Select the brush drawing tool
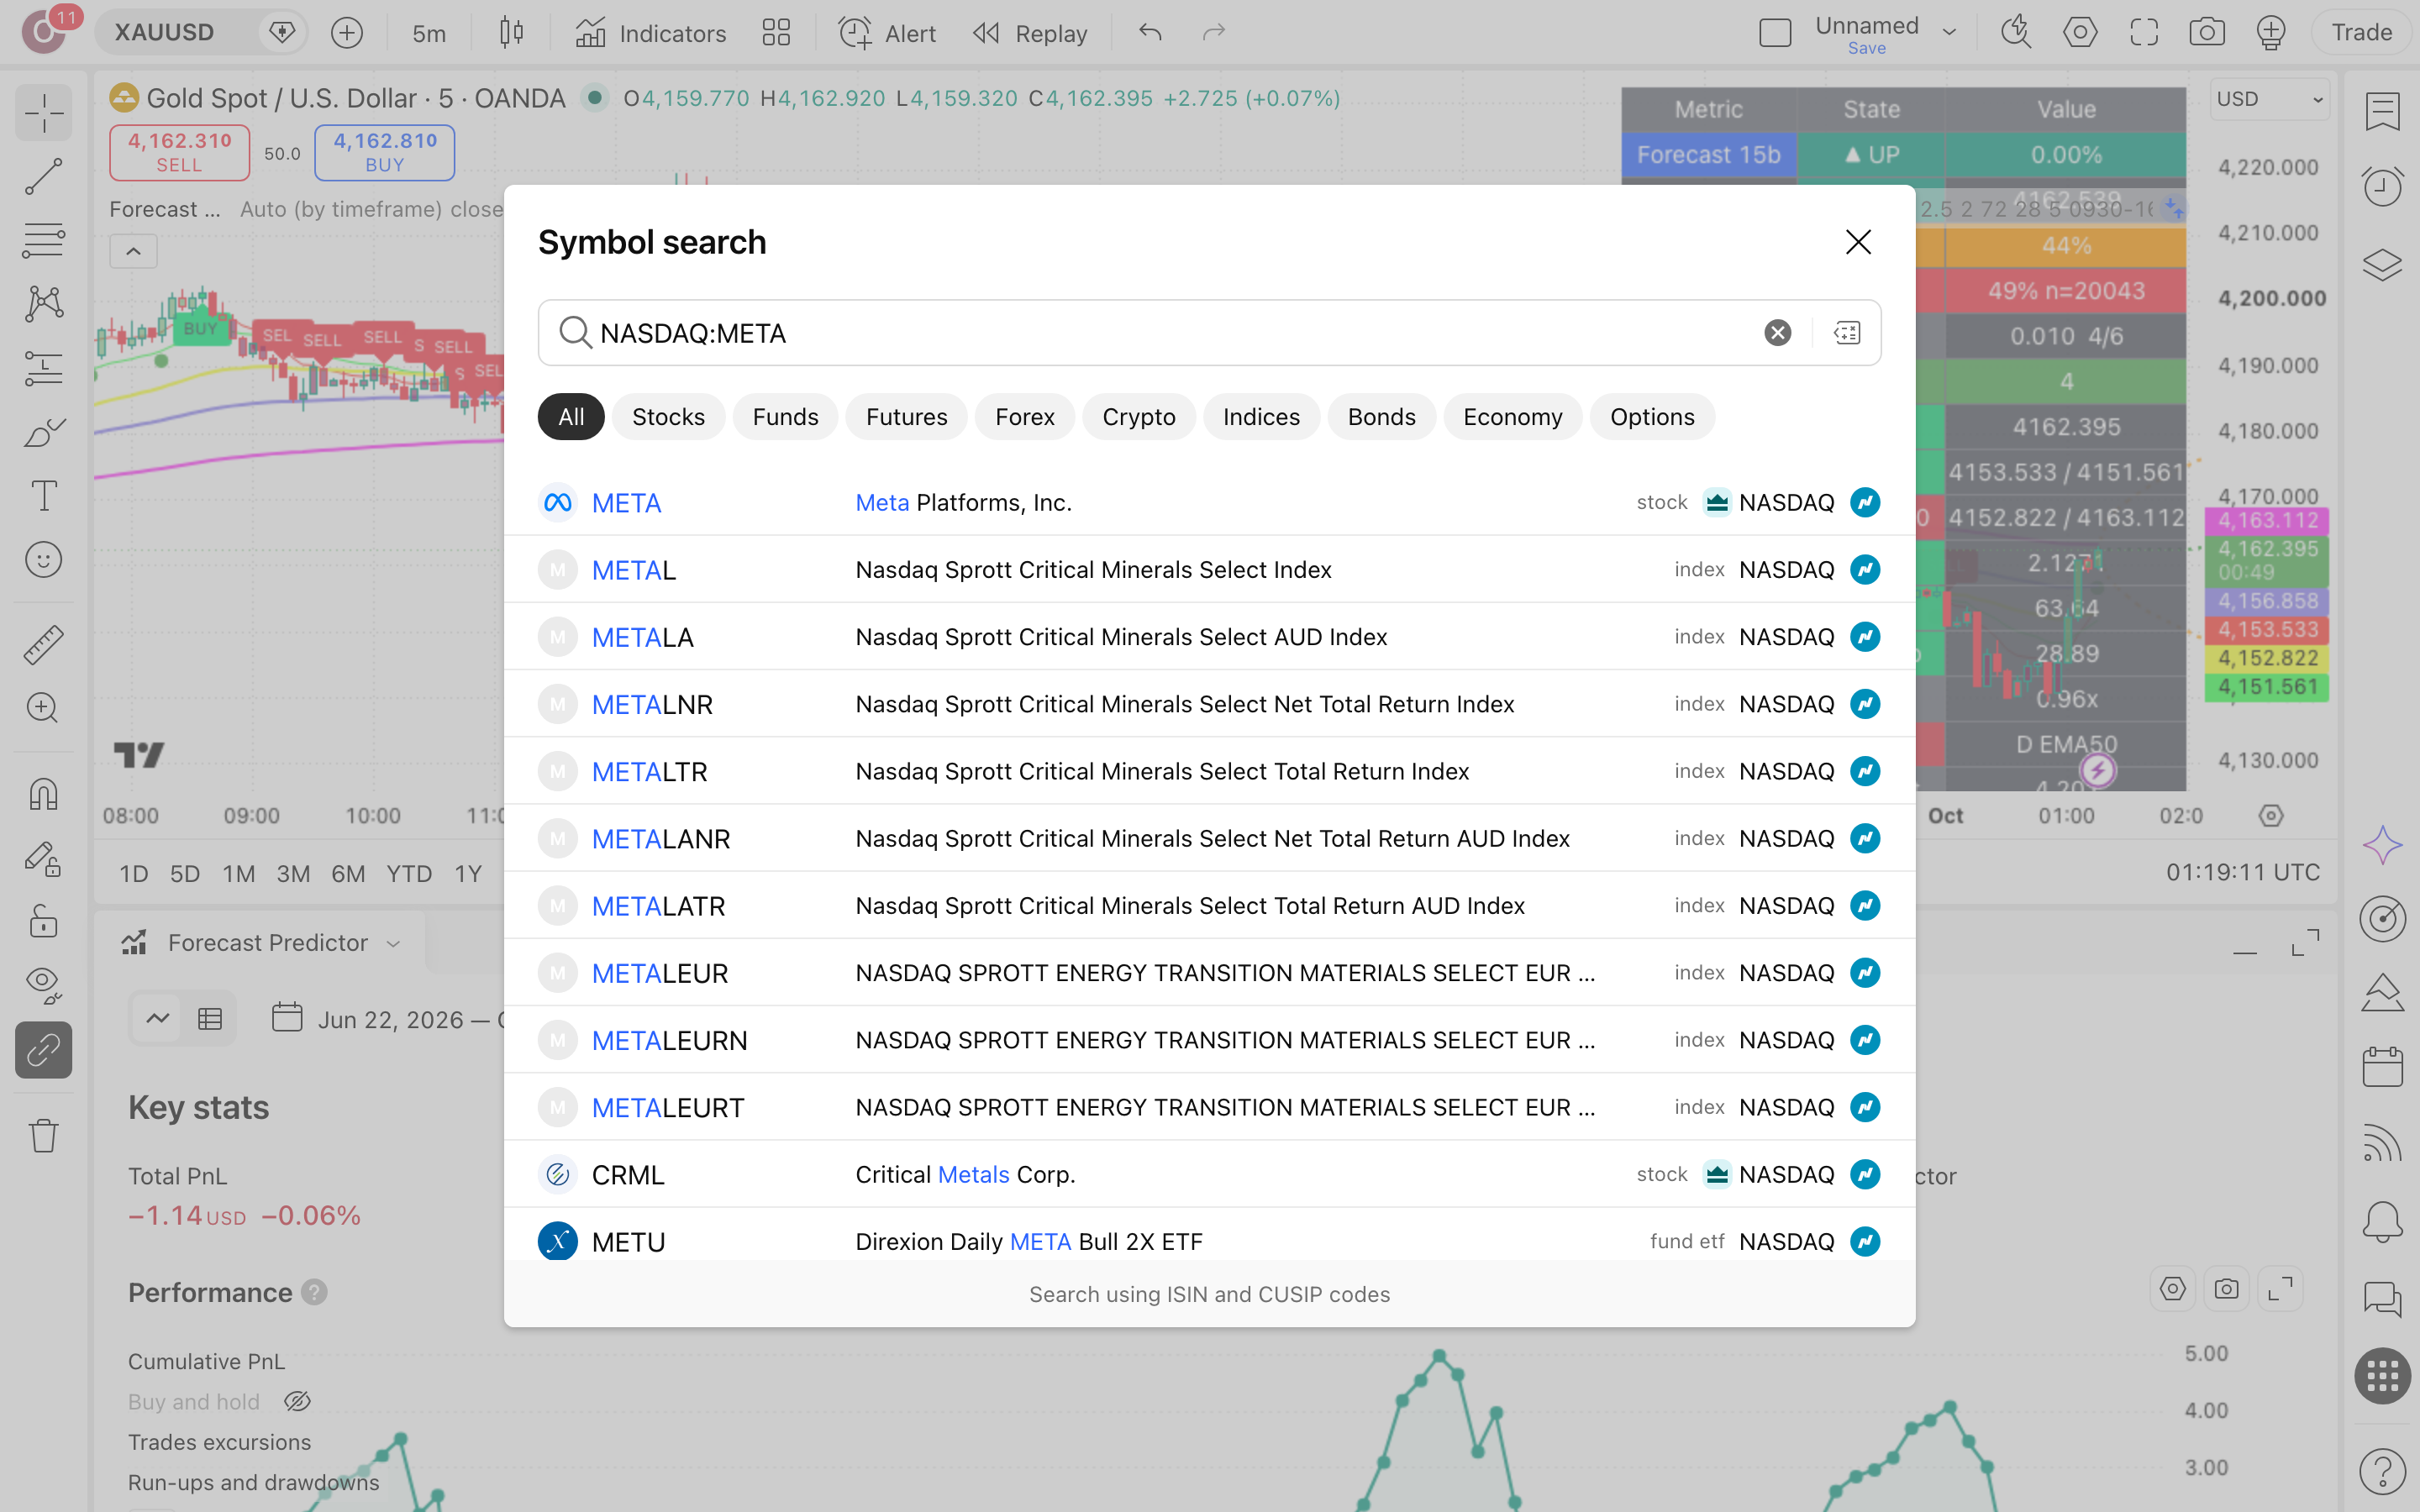 (43, 433)
